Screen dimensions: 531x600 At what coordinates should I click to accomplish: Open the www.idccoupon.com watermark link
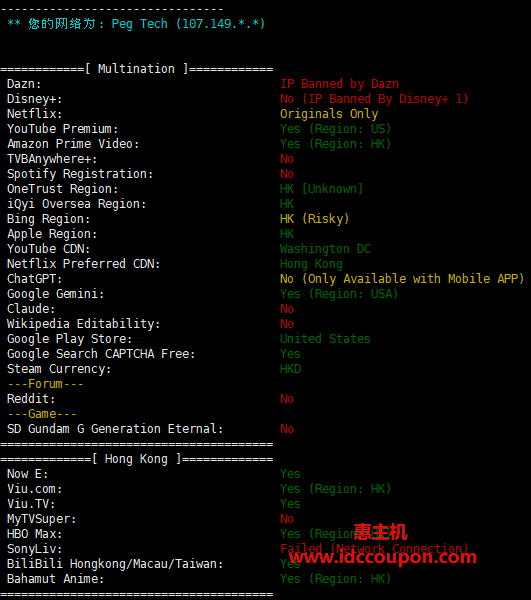pyautogui.click(x=383, y=557)
